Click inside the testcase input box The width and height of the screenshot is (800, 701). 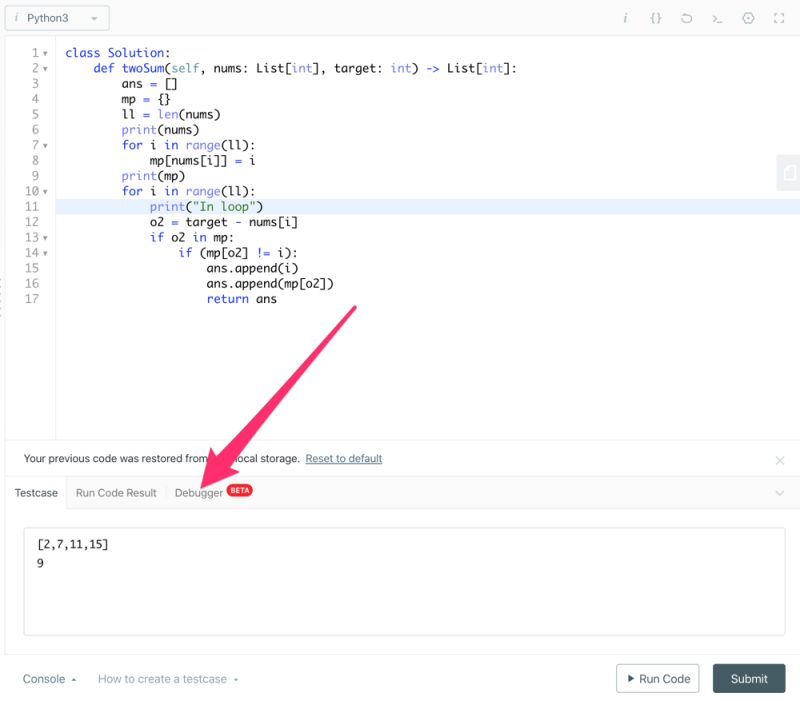[x=404, y=581]
